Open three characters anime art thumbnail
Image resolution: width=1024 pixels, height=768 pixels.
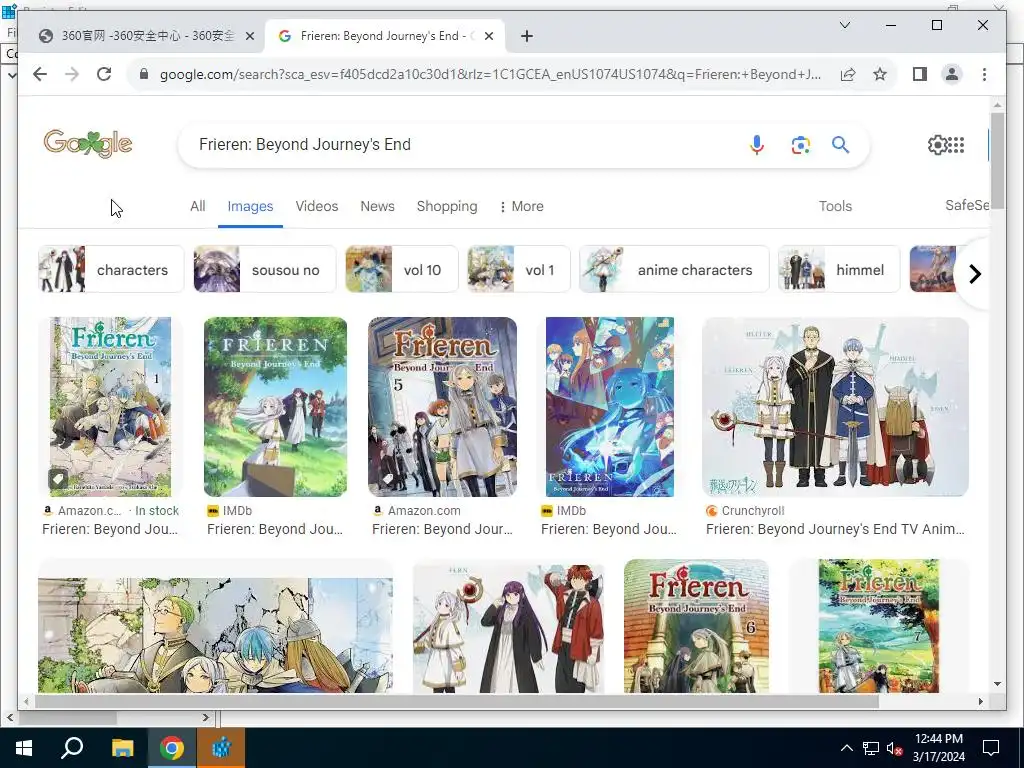tap(509, 628)
